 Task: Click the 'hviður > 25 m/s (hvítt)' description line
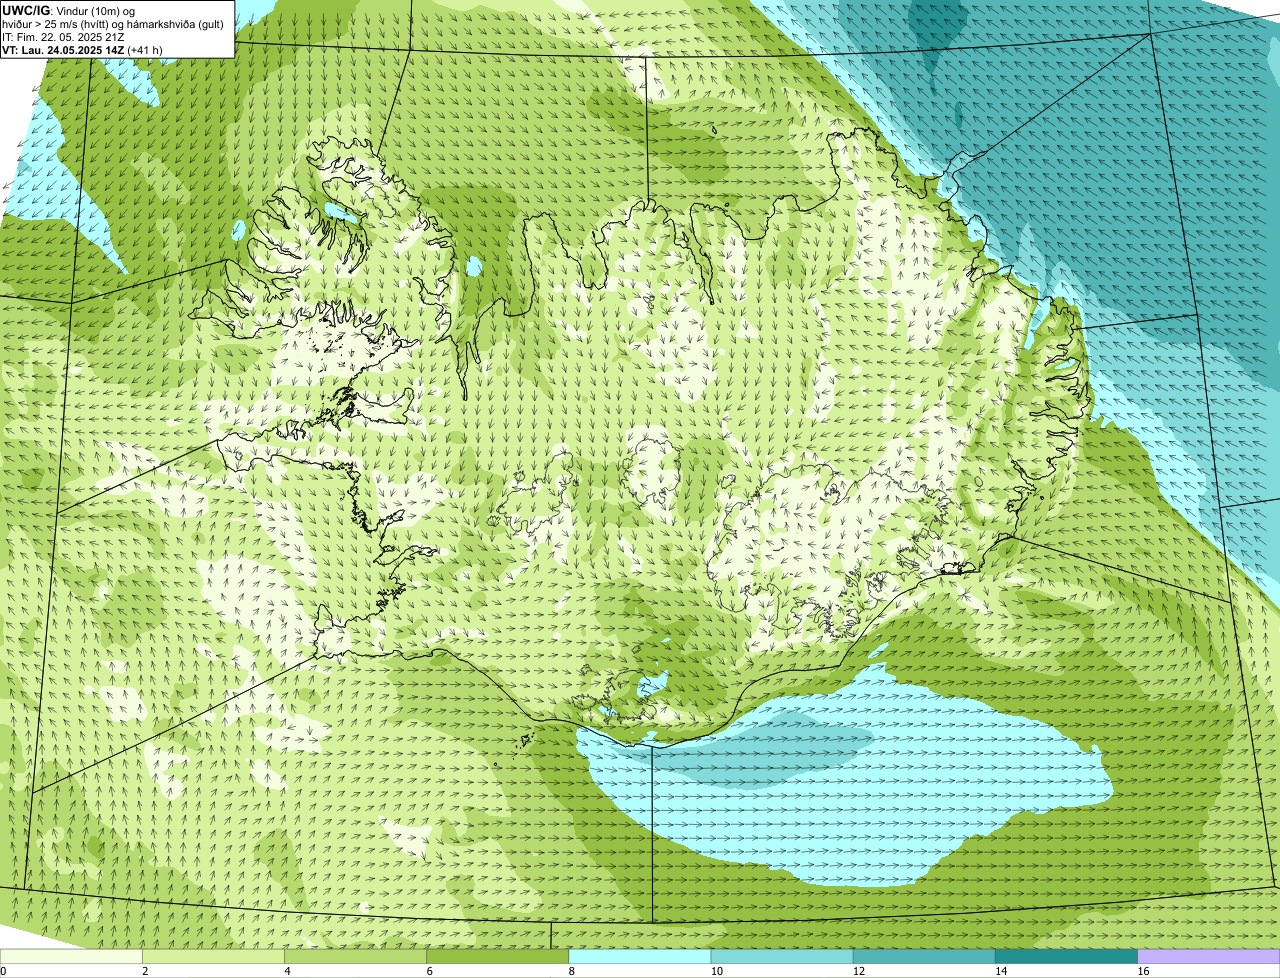click(x=113, y=24)
